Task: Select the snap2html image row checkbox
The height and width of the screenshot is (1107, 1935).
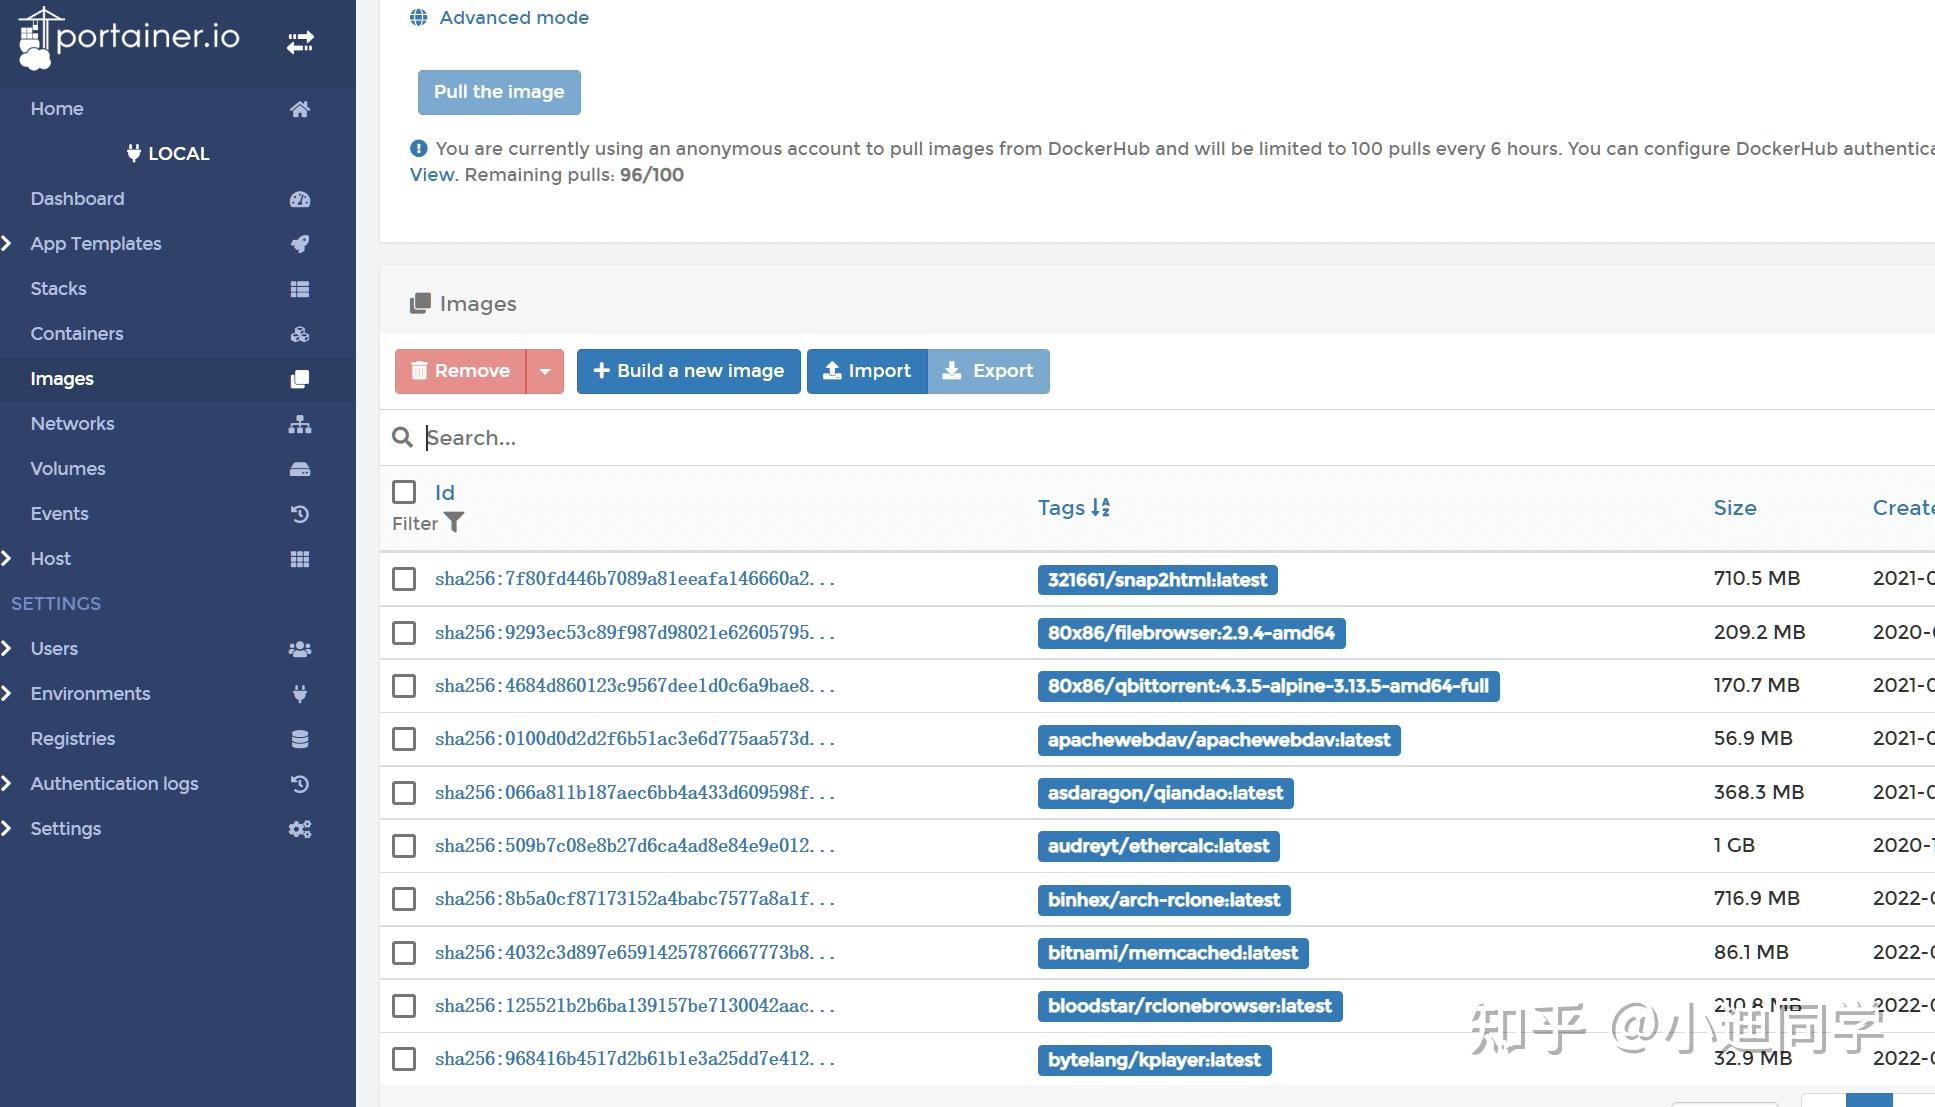Action: click(404, 579)
